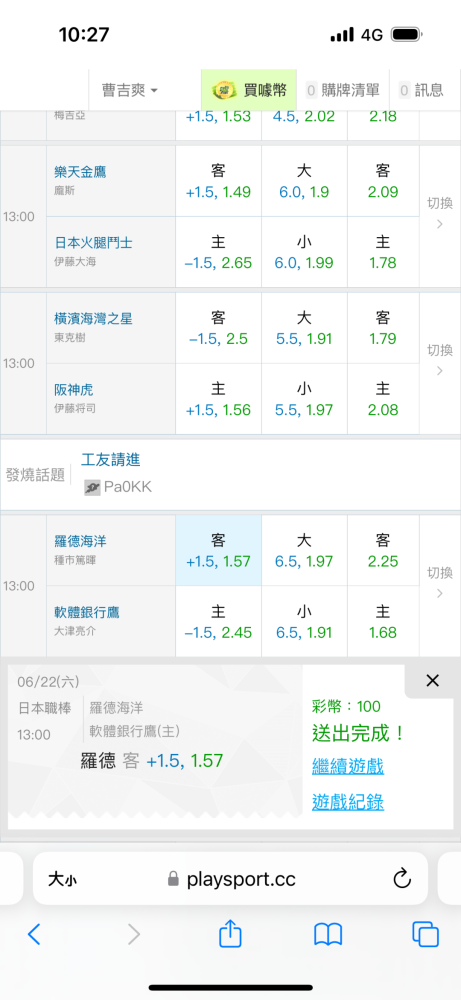Select 羅德海洋 客 +1.5 spread cell
This screenshot has width=461, height=1000.
[219, 551]
